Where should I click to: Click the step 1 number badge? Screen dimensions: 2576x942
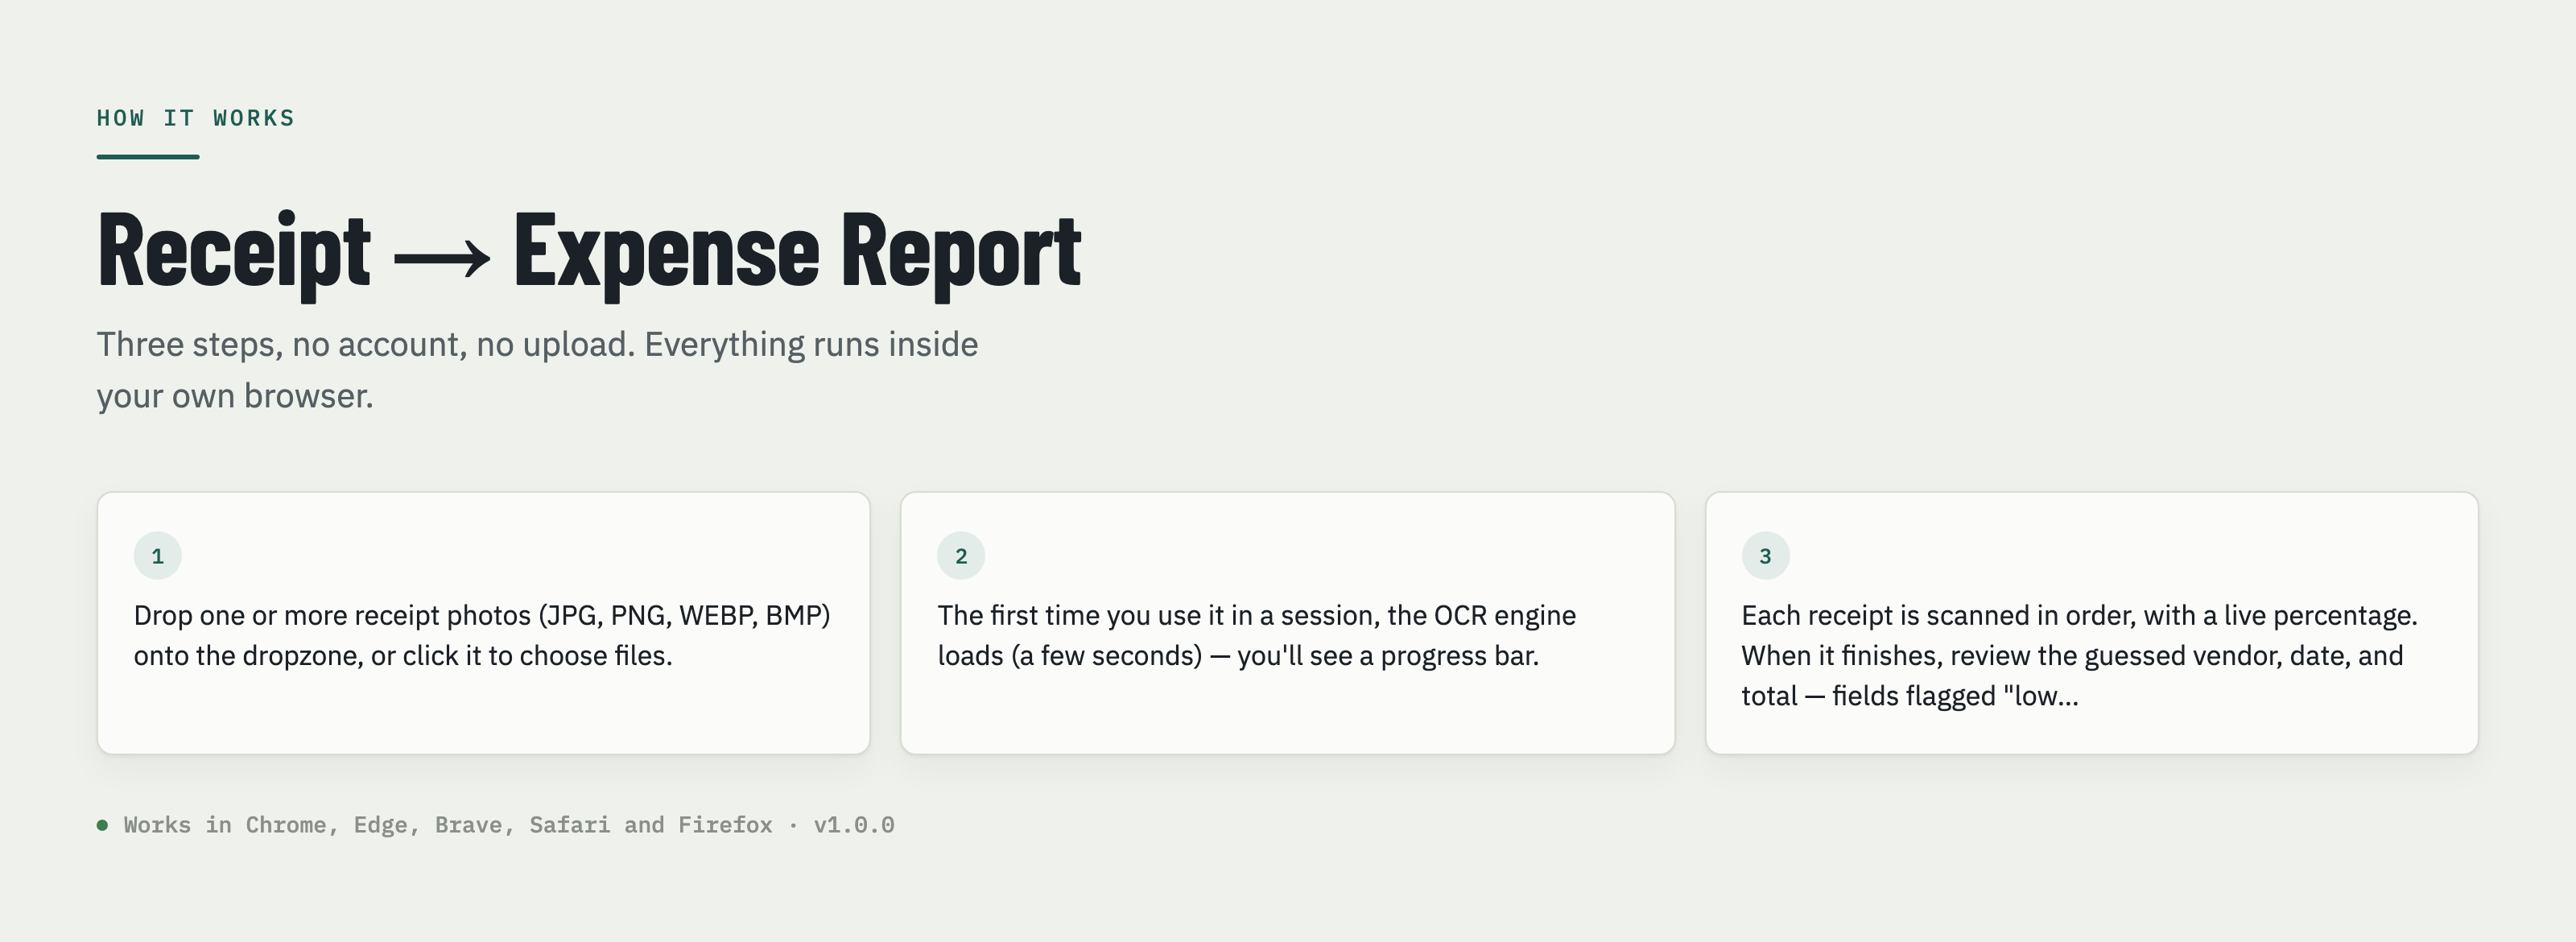point(157,556)
